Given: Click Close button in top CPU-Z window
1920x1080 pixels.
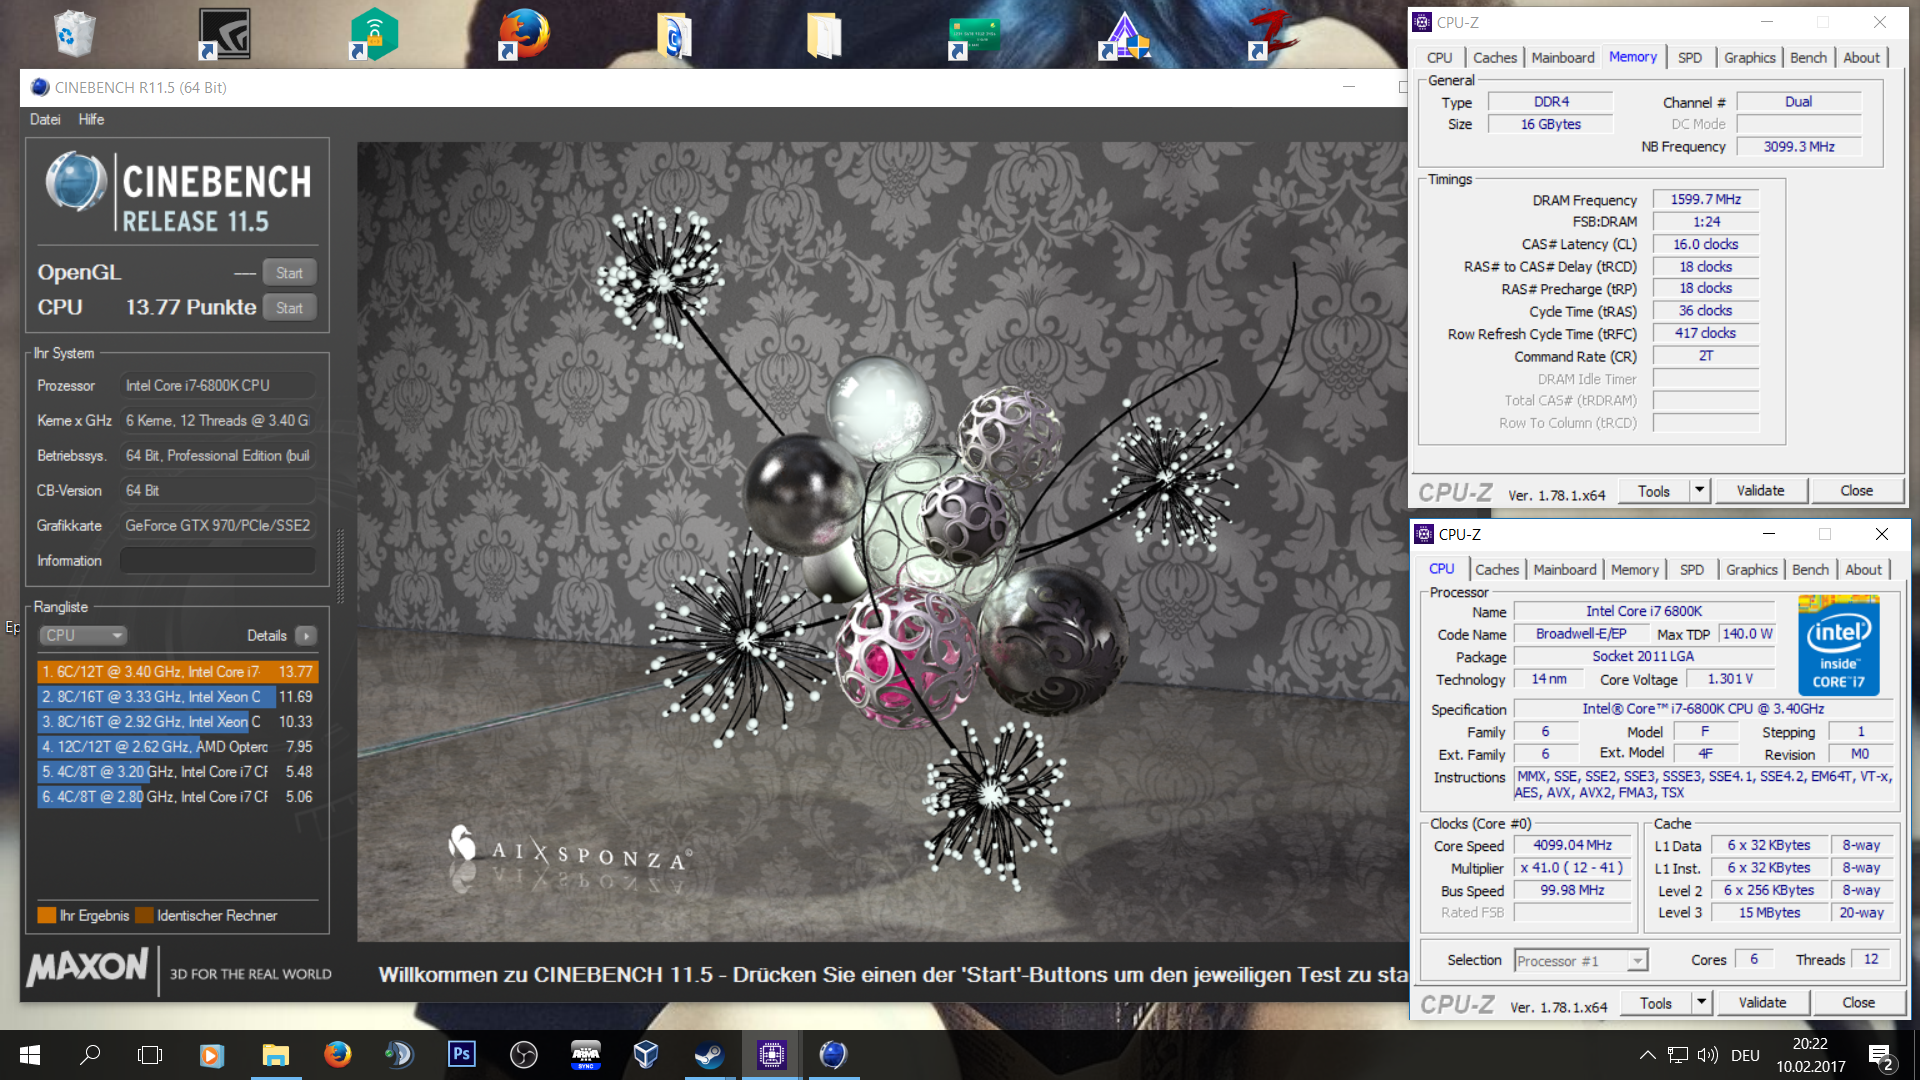Looking at the screenshot, I should [x=1856, y=491].
